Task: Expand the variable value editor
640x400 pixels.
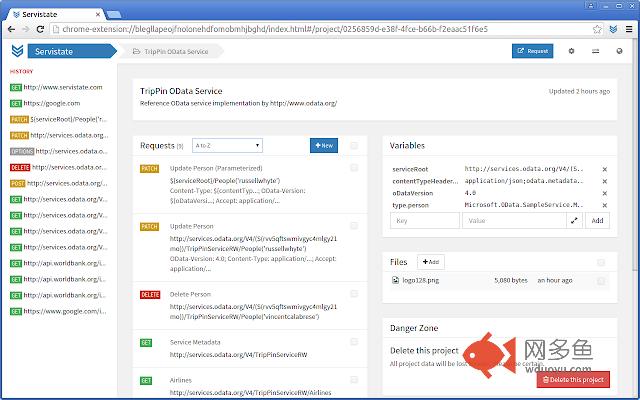Action: pyautogui.click(x=574, y=220)
